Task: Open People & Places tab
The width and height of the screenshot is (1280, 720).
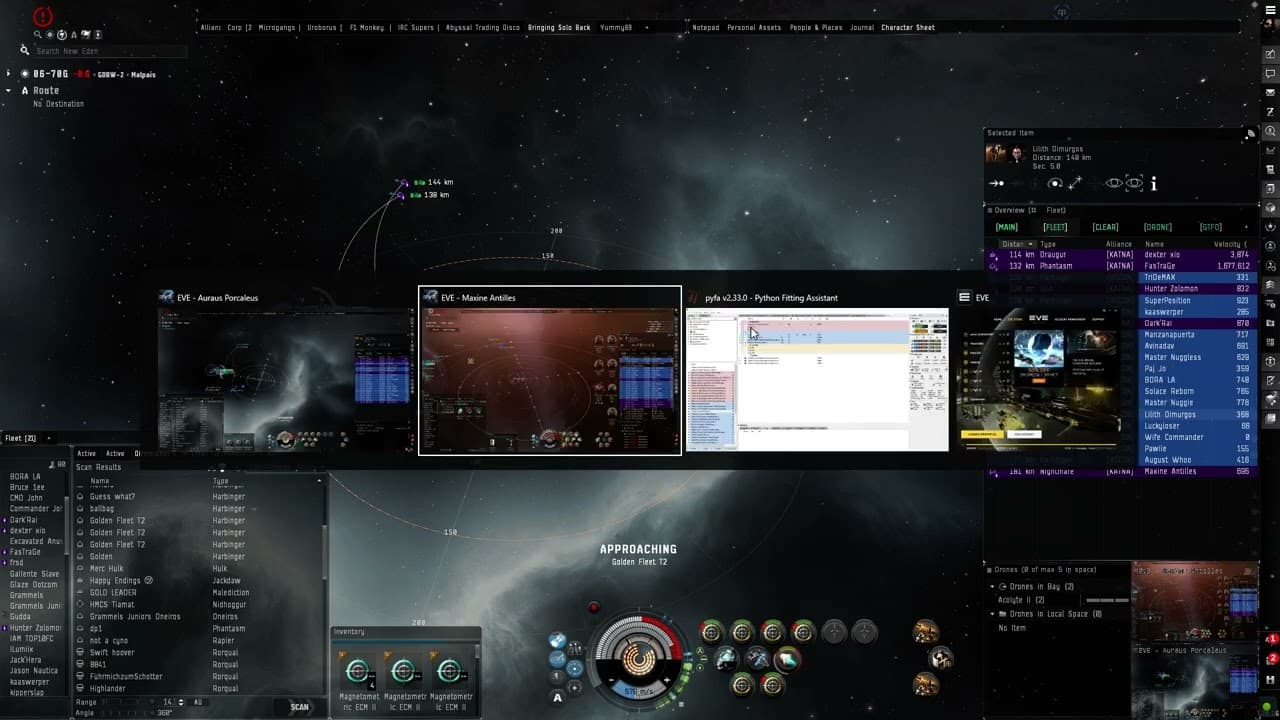Action: point(816,28)
